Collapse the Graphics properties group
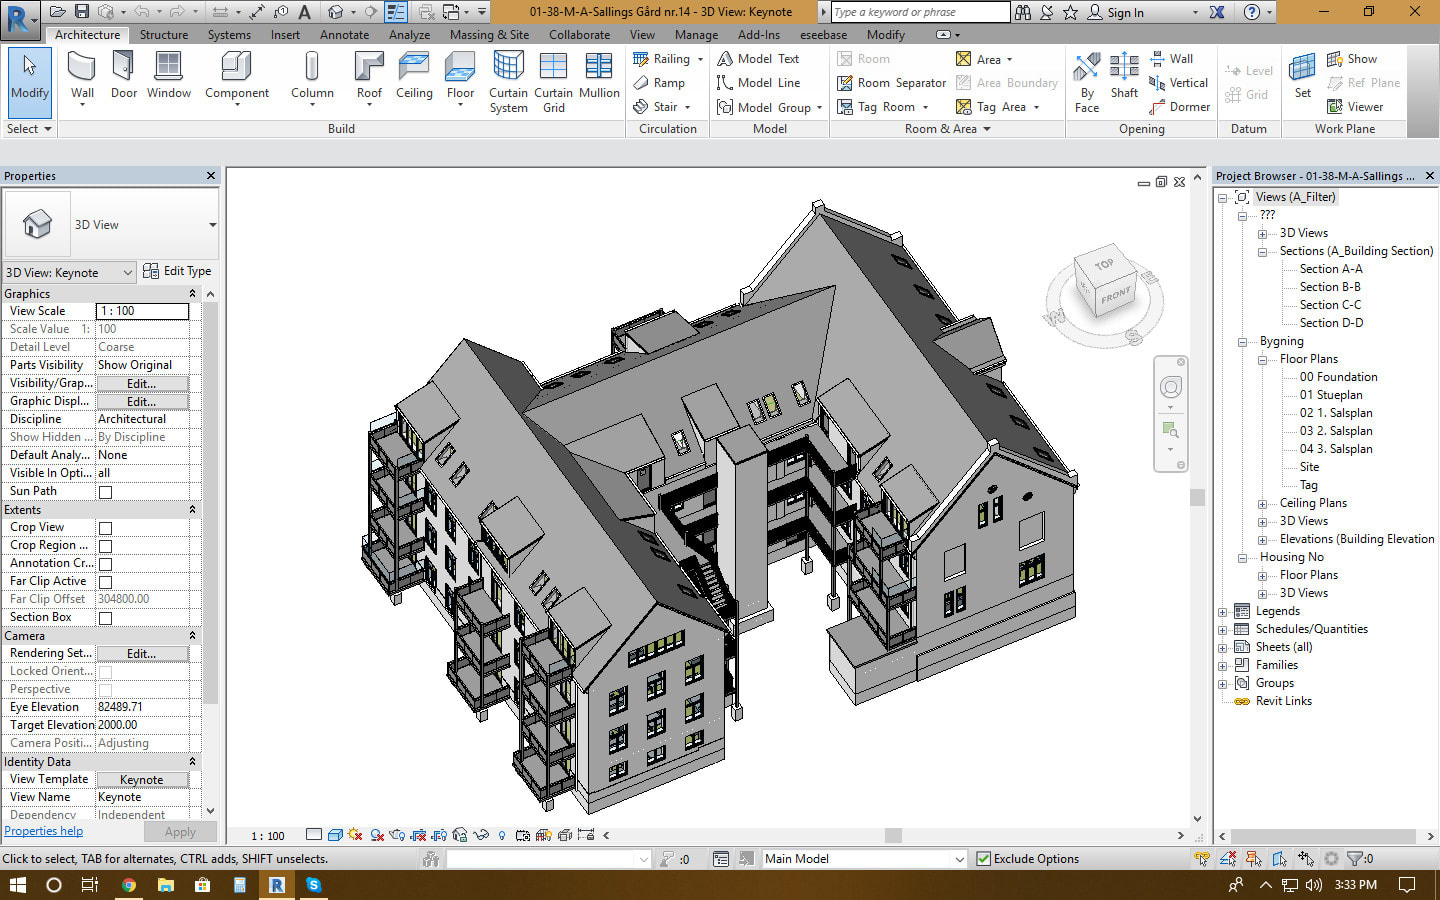1440x900 pixels. pyautogui.click(x=192, y=294)
